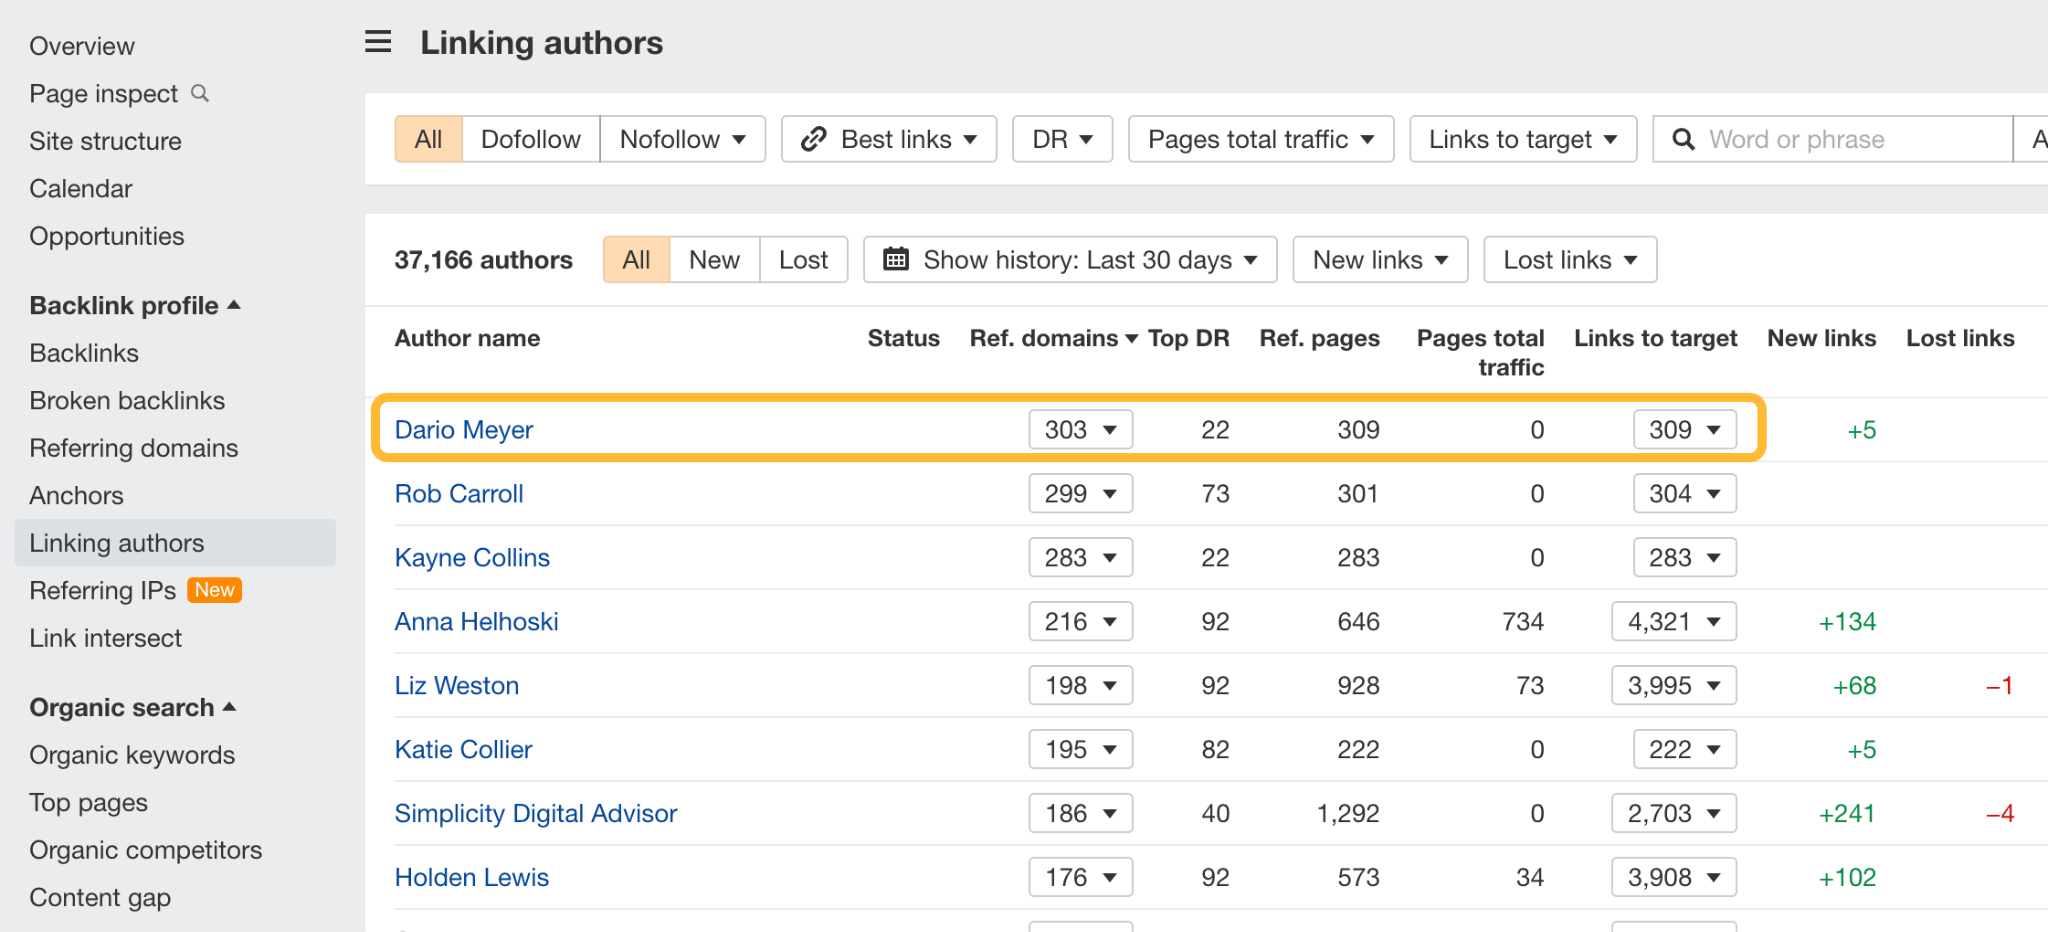Click the magnifier in the Word or phrase box
Viewport: 2048px width, 932px height.
point(1685,139)
